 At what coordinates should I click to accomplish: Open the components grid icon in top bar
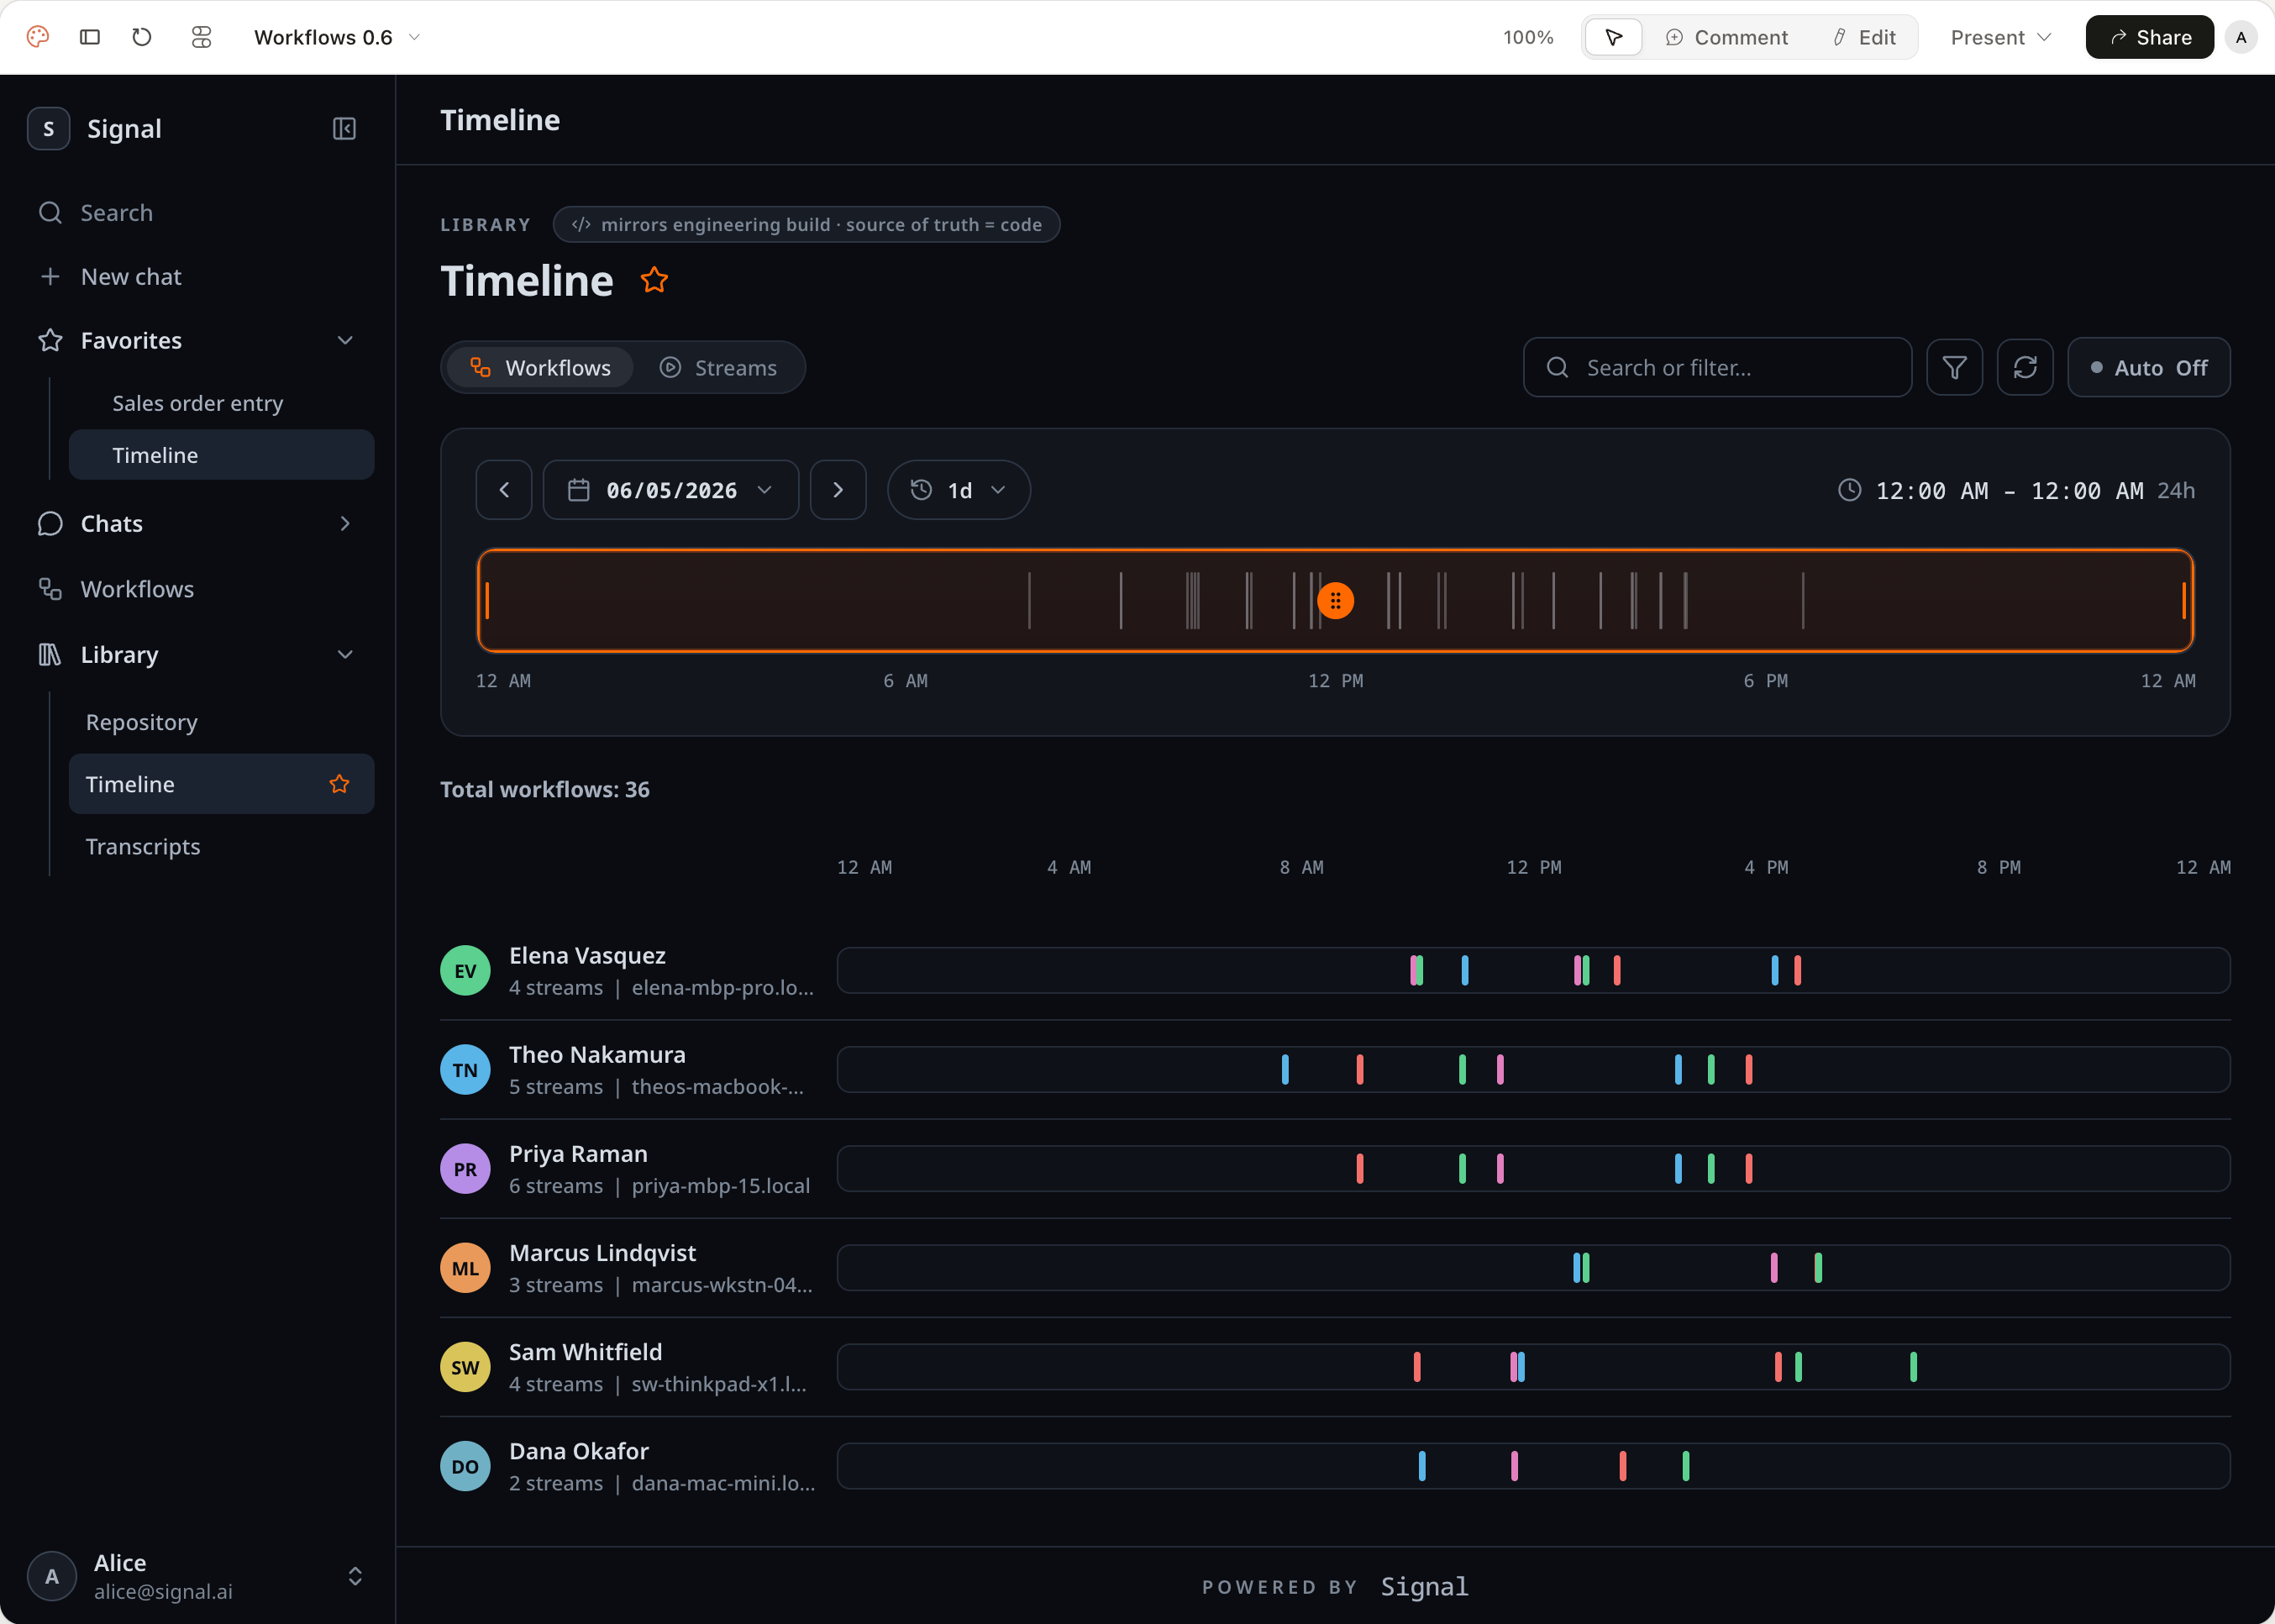(x=201, y=37)
